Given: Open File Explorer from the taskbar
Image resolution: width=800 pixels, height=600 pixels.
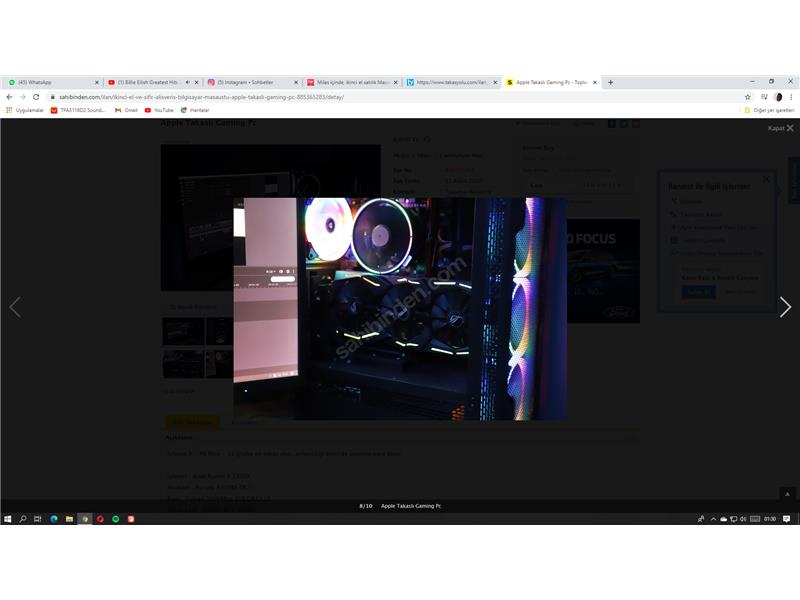Looking at the screenshot, I should pyautogui.click(x=69, y=519).
